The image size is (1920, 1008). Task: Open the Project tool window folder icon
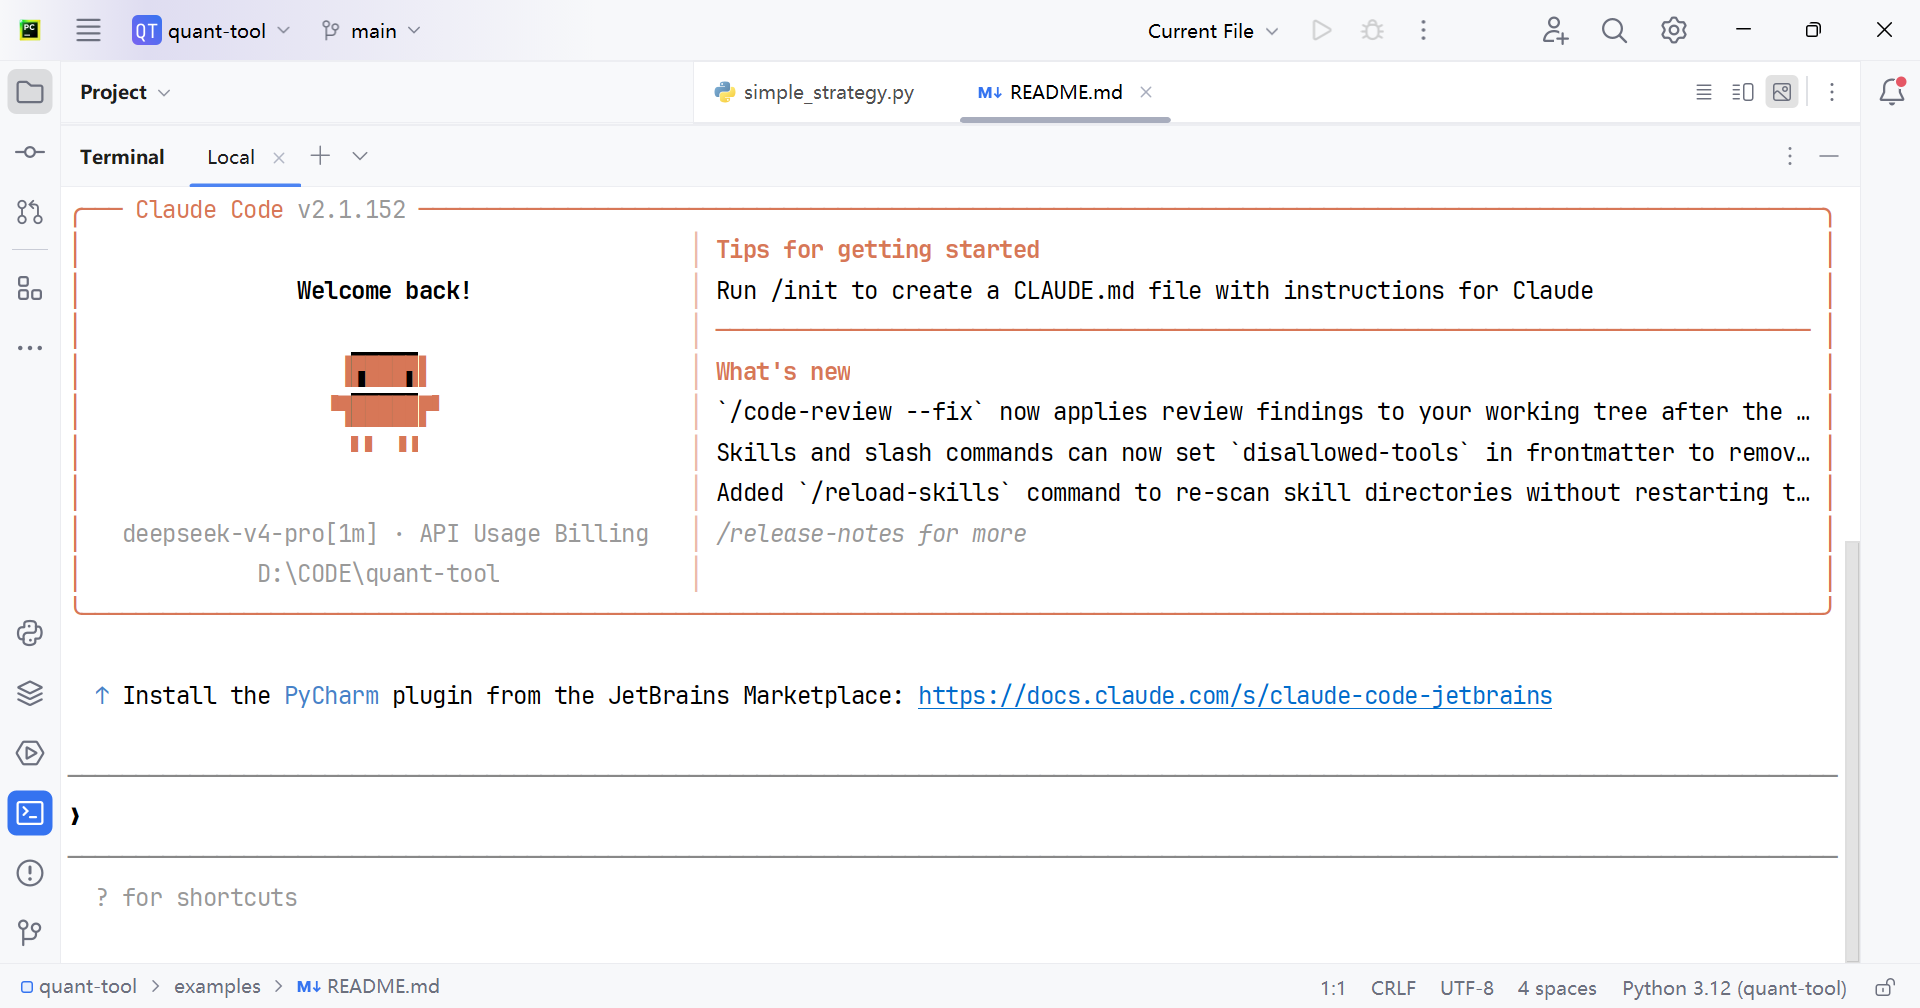tap(30, 92)
